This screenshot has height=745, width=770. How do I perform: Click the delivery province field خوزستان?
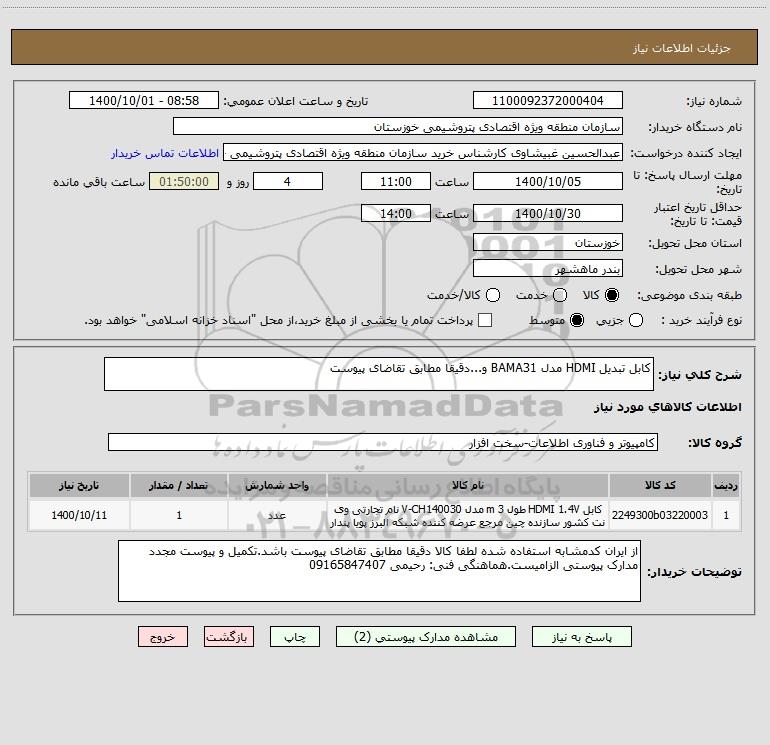(548, 243)
